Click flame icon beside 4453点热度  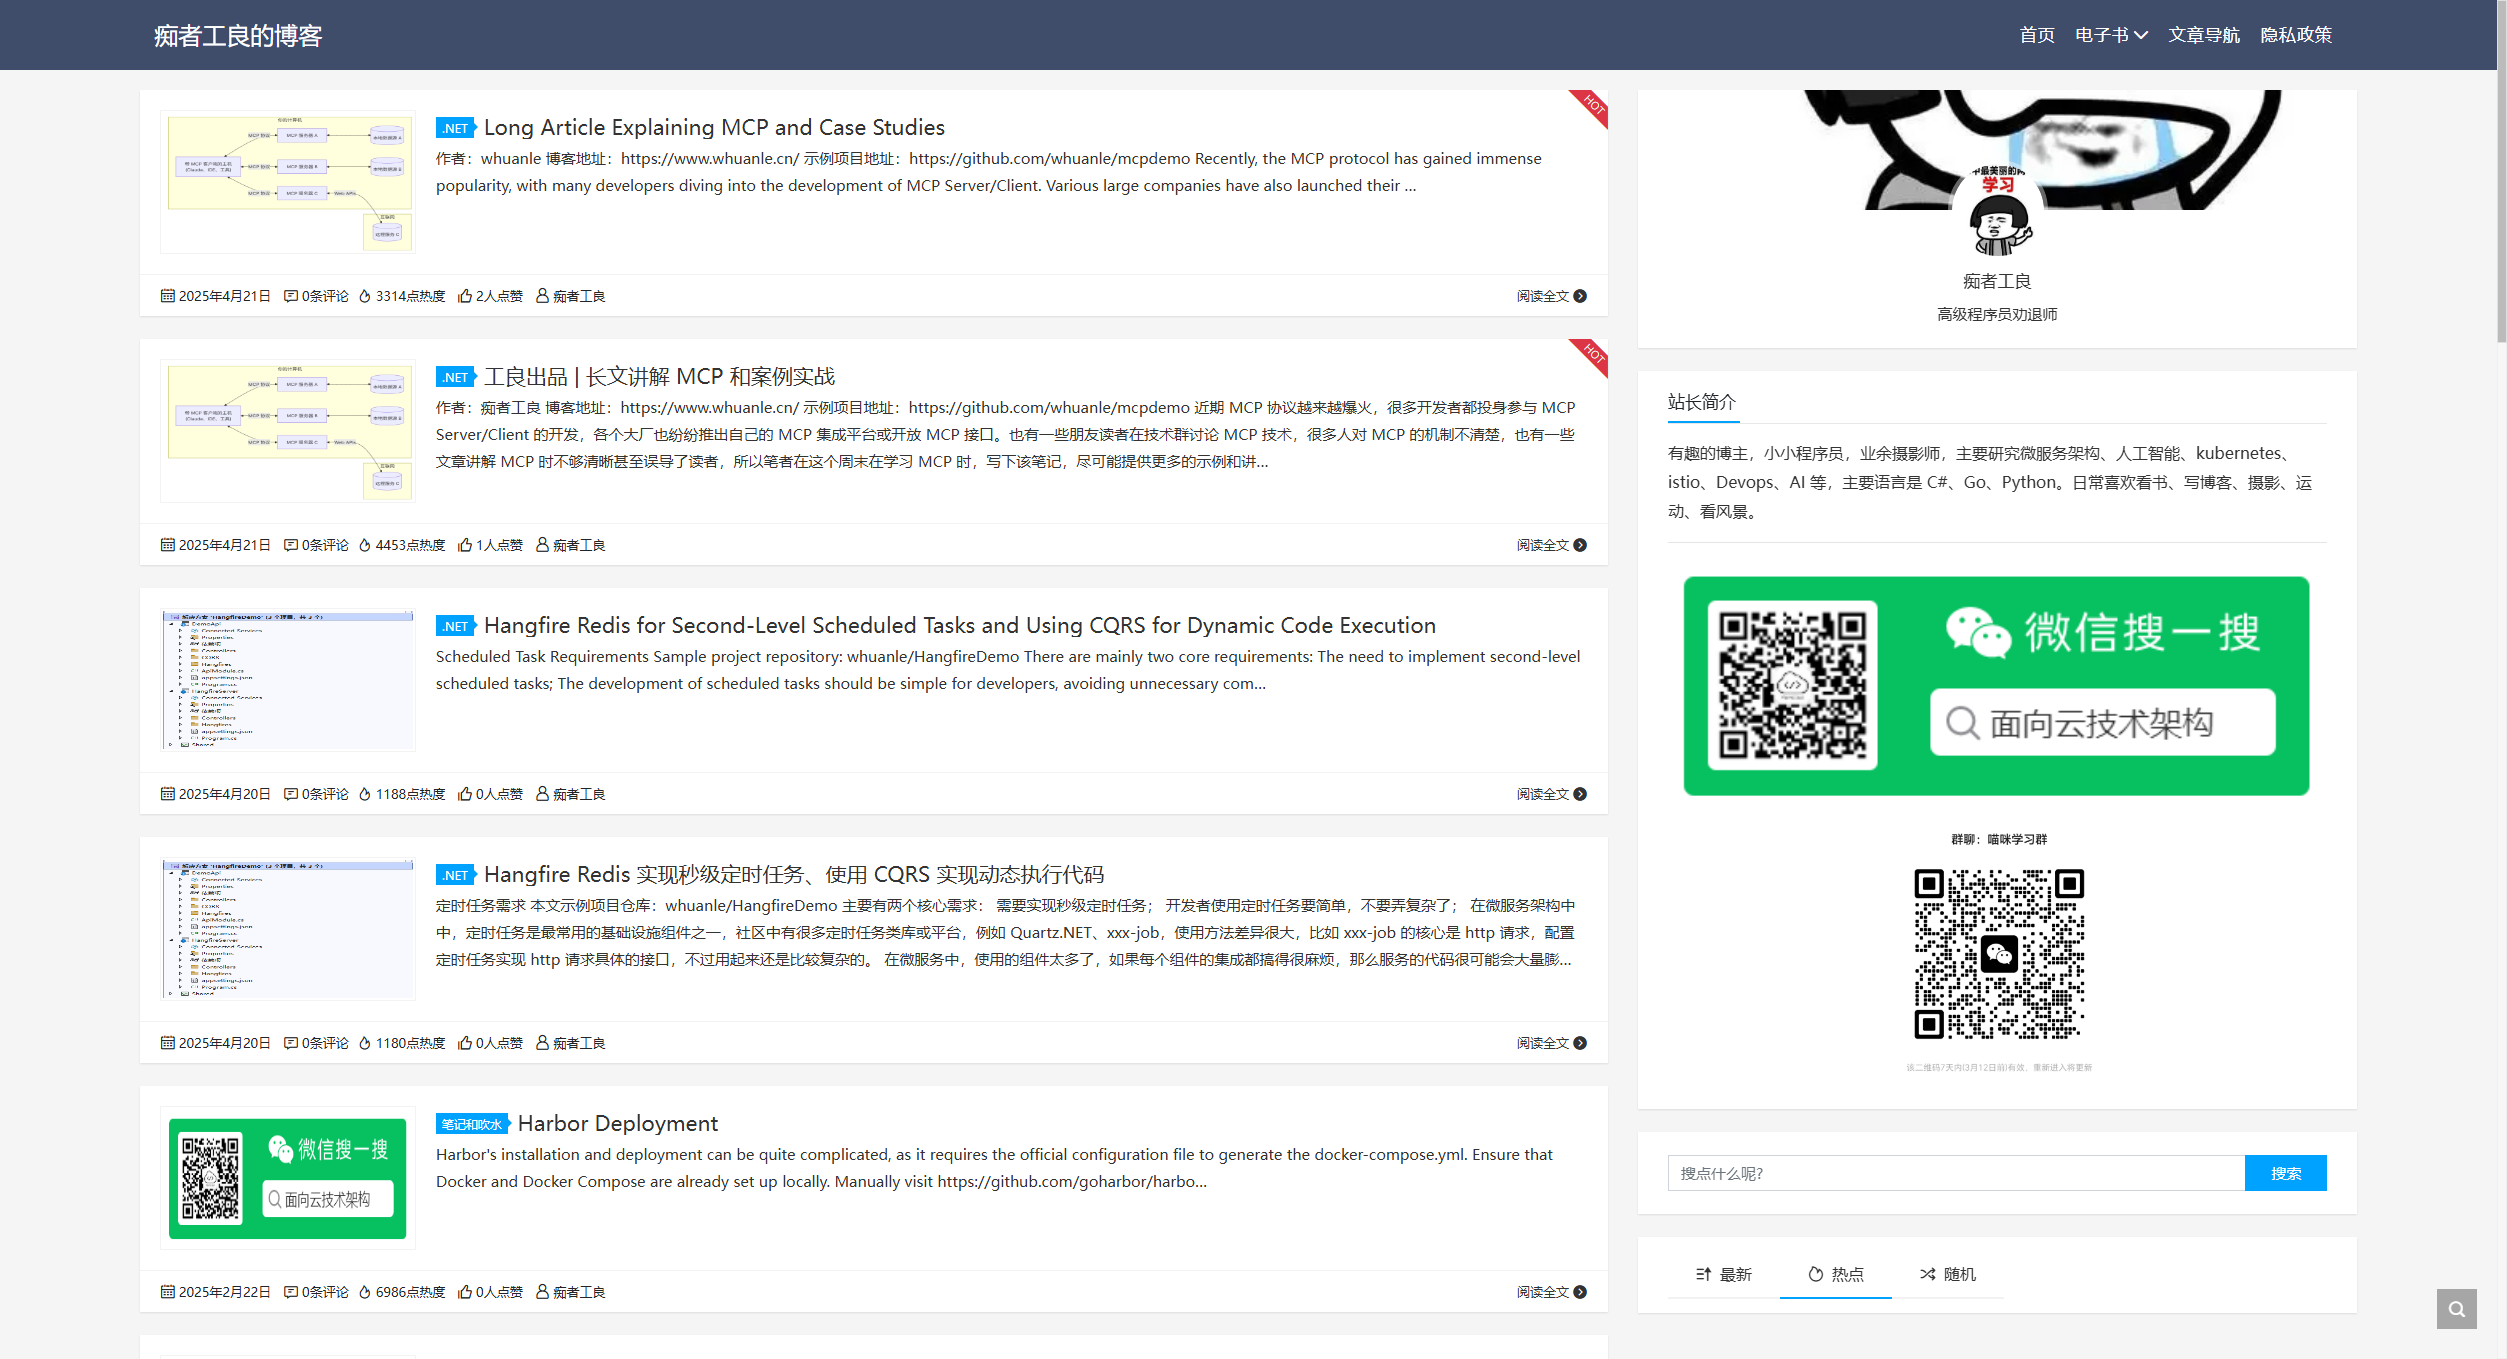tap(365, 545)
